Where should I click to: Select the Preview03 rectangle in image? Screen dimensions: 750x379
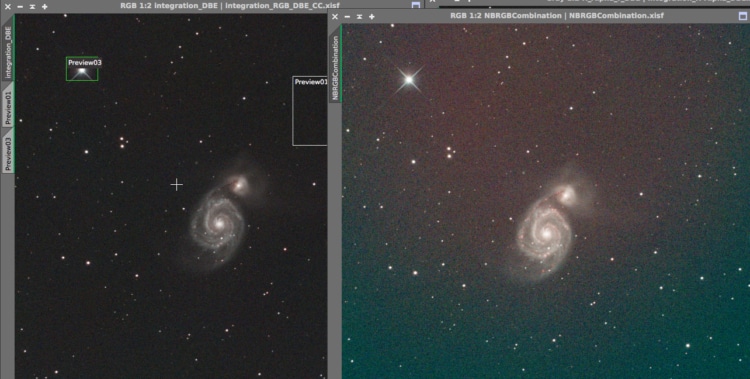(x=82, y=69)
